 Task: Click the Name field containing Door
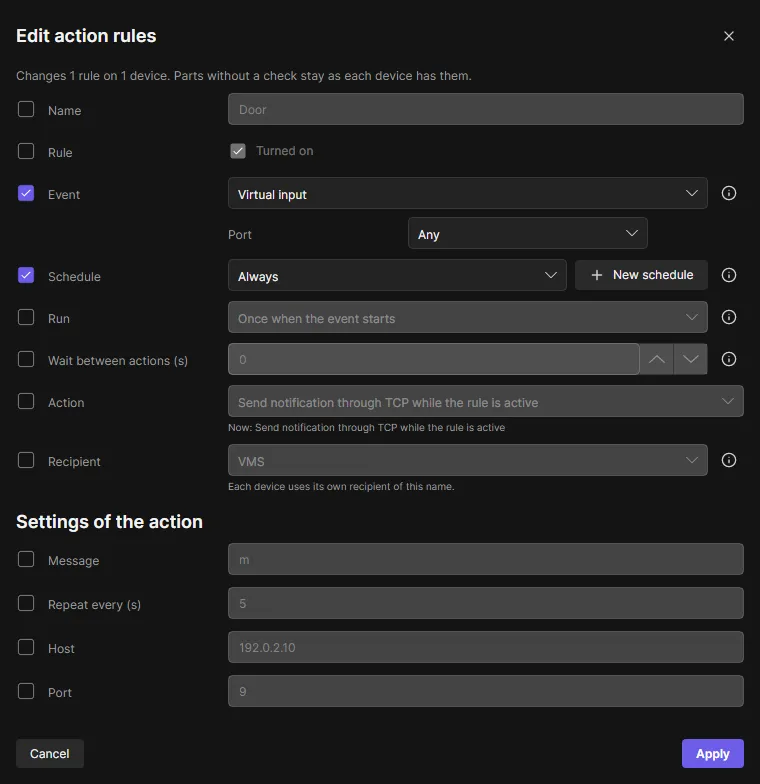486,109
